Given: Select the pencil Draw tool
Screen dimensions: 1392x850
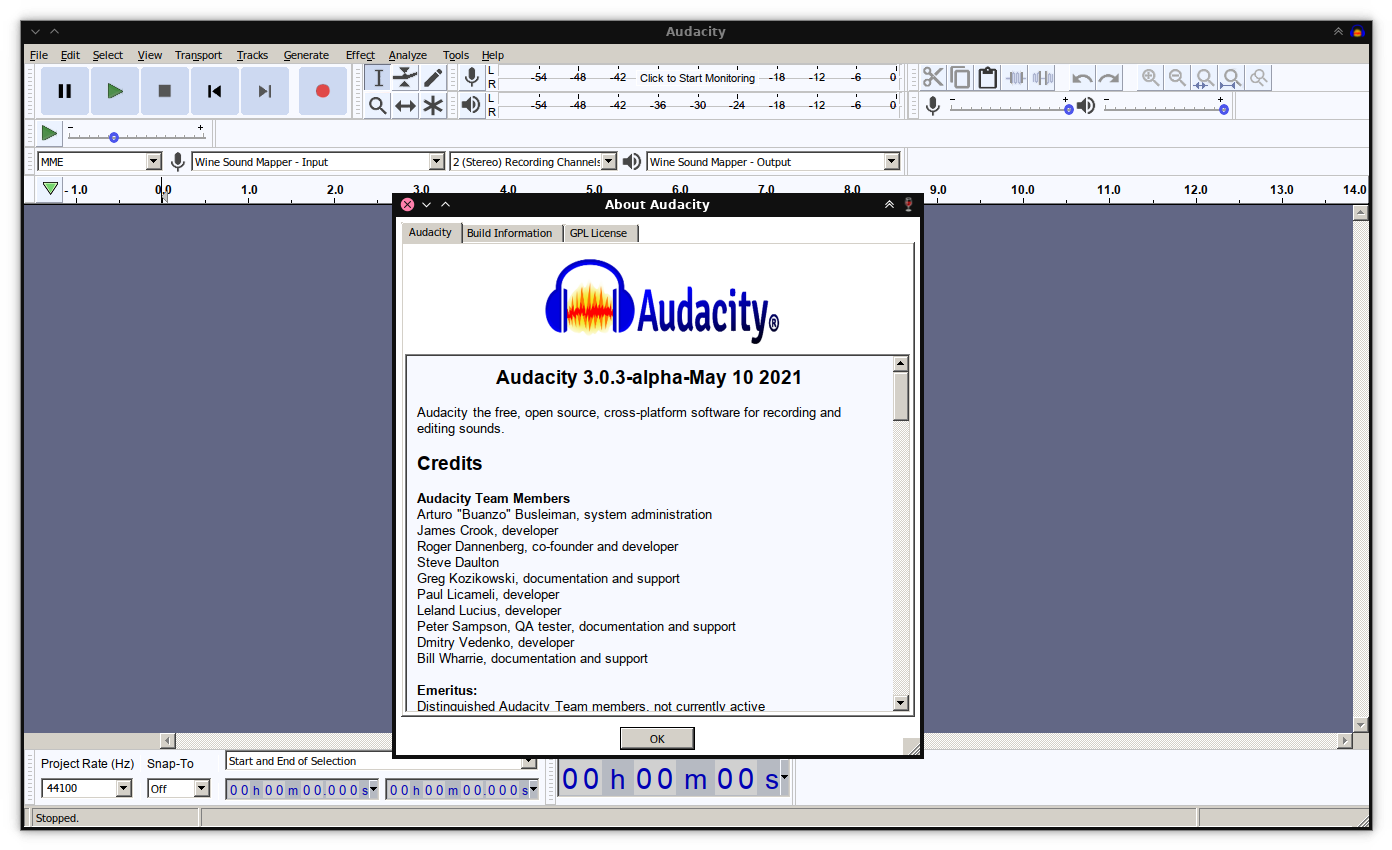Looking at the screenshot, I should point(432,78).
